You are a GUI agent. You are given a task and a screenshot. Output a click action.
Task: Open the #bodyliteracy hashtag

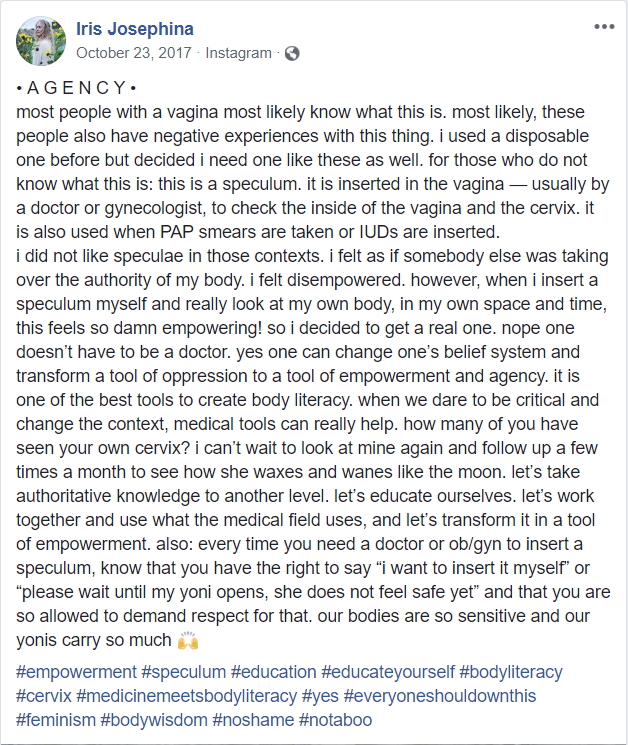tap(511, 672)
